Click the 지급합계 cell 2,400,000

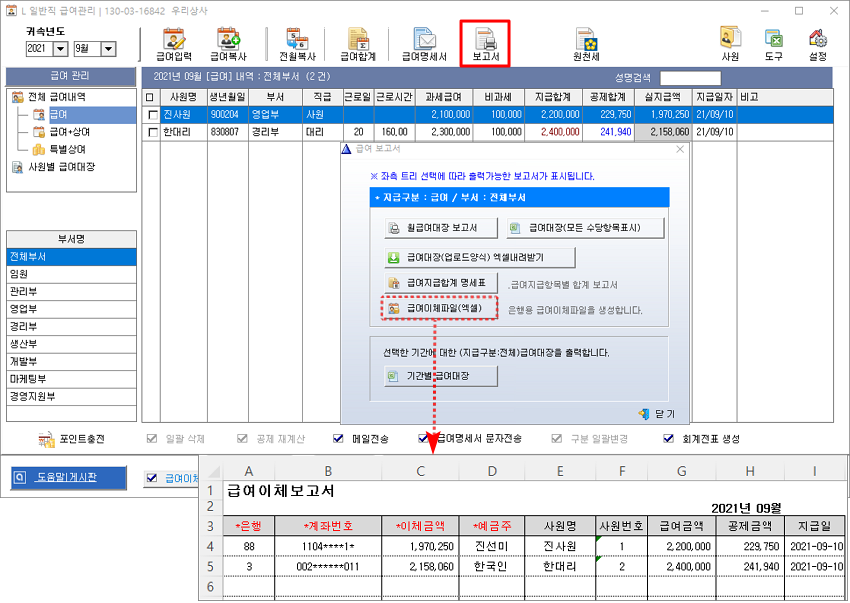(553, 132)
